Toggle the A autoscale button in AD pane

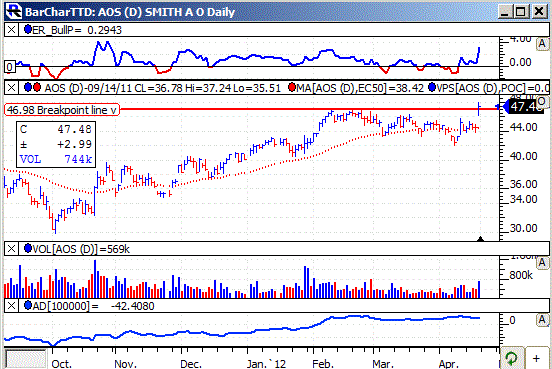click(x=542, y=320)
